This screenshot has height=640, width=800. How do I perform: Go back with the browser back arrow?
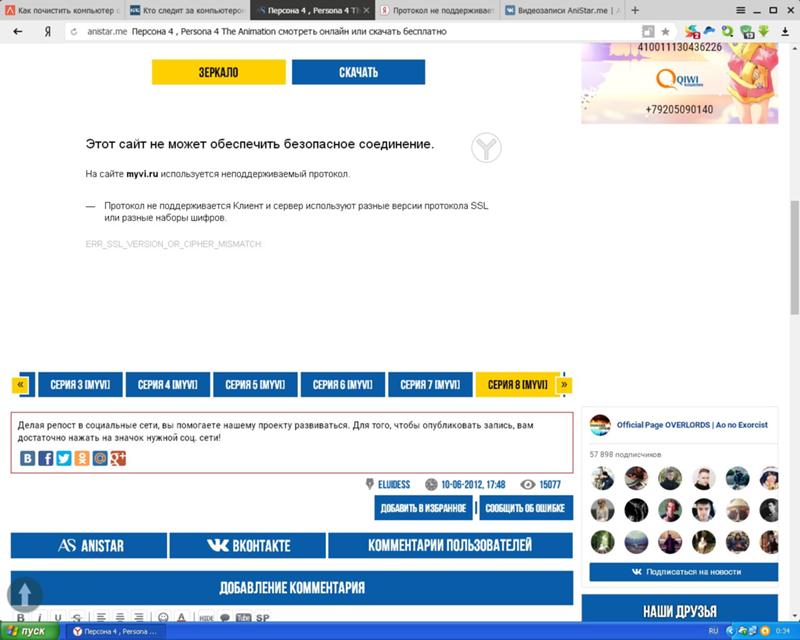18,32
